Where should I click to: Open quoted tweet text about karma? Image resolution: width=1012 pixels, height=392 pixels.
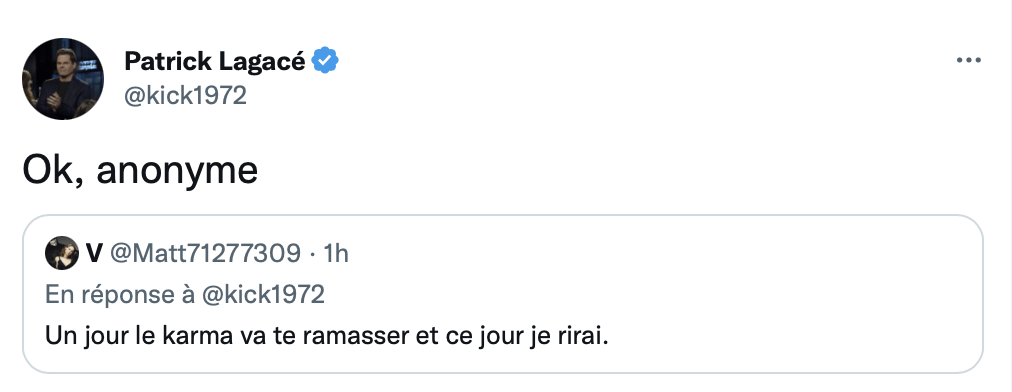tap(327, 336)
